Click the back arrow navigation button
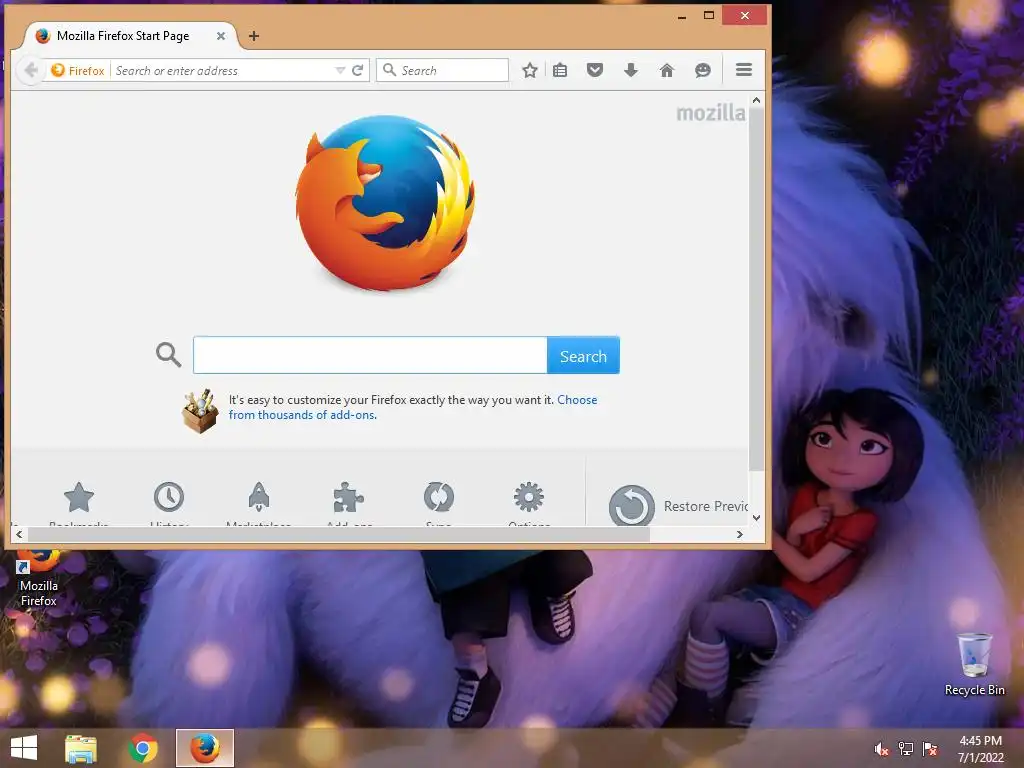Viewport: 1024px width, 768px height. coord(31,70)
